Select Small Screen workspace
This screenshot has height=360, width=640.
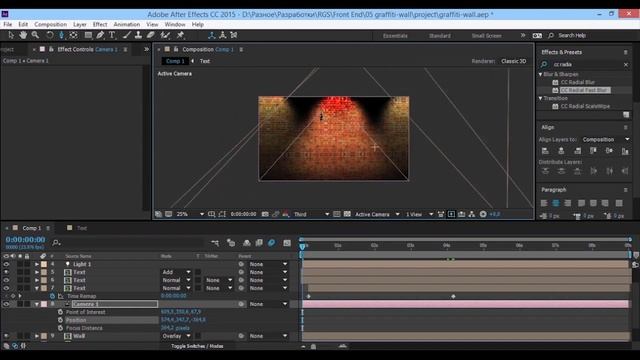click(x=486, y=36)
